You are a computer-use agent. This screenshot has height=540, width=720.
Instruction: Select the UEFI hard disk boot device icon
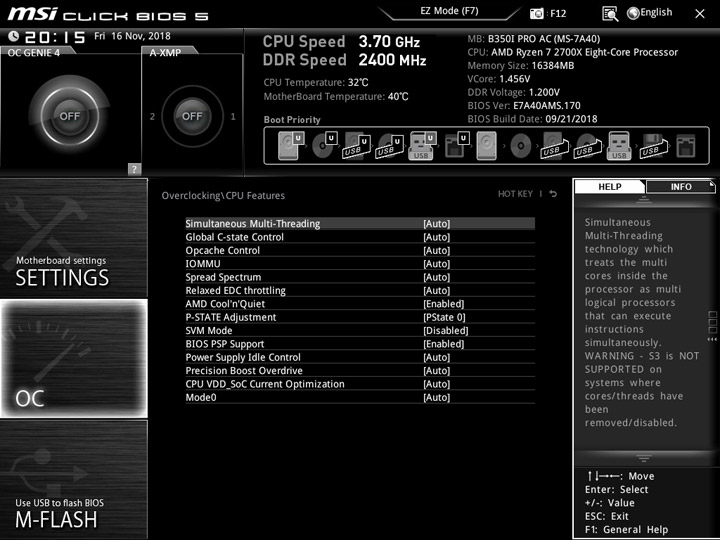click(x=291, y=146)
